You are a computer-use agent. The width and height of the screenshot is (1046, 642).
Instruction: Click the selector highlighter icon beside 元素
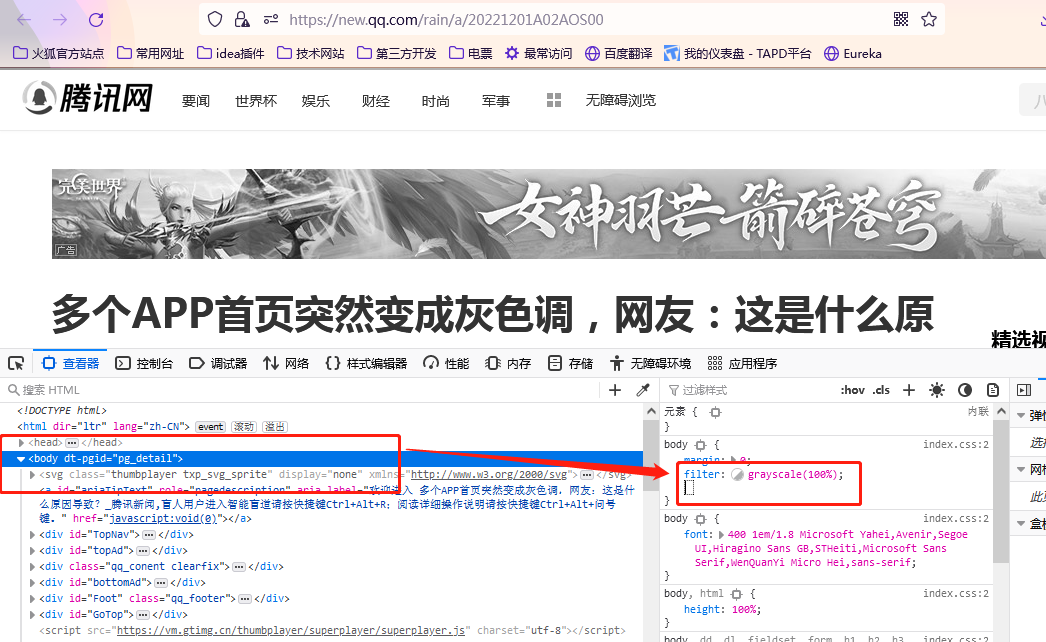point(715,412)
